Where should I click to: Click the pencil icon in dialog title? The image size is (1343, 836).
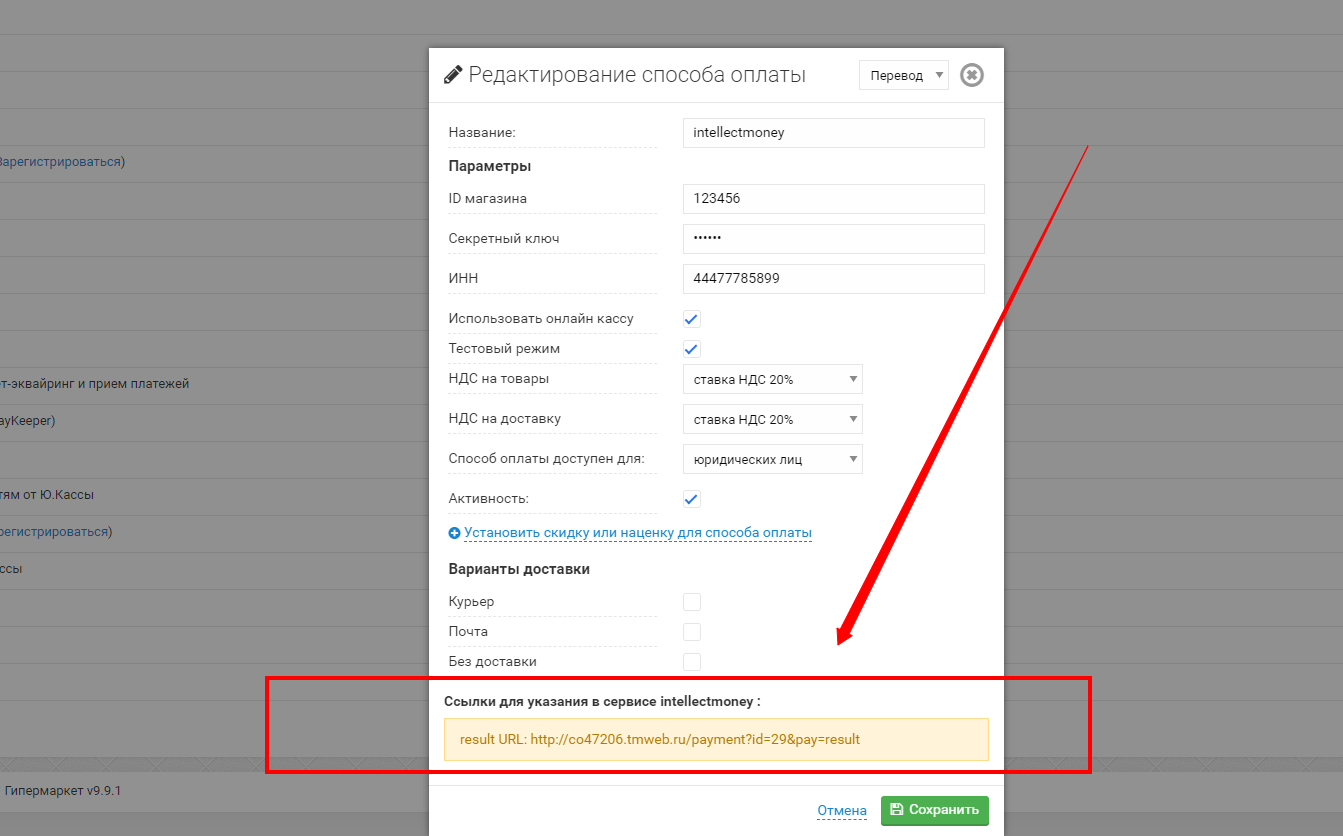point(453,75)
